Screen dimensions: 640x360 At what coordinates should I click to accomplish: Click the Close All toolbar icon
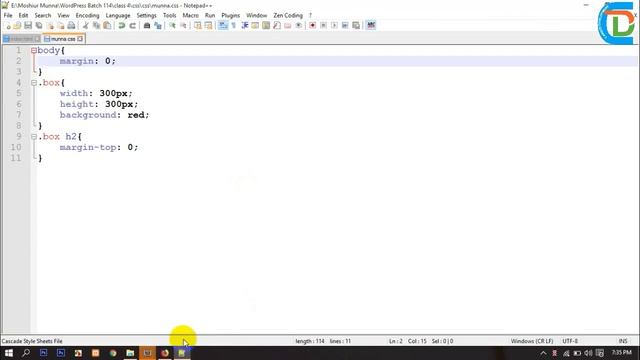(x=60, y=26)
